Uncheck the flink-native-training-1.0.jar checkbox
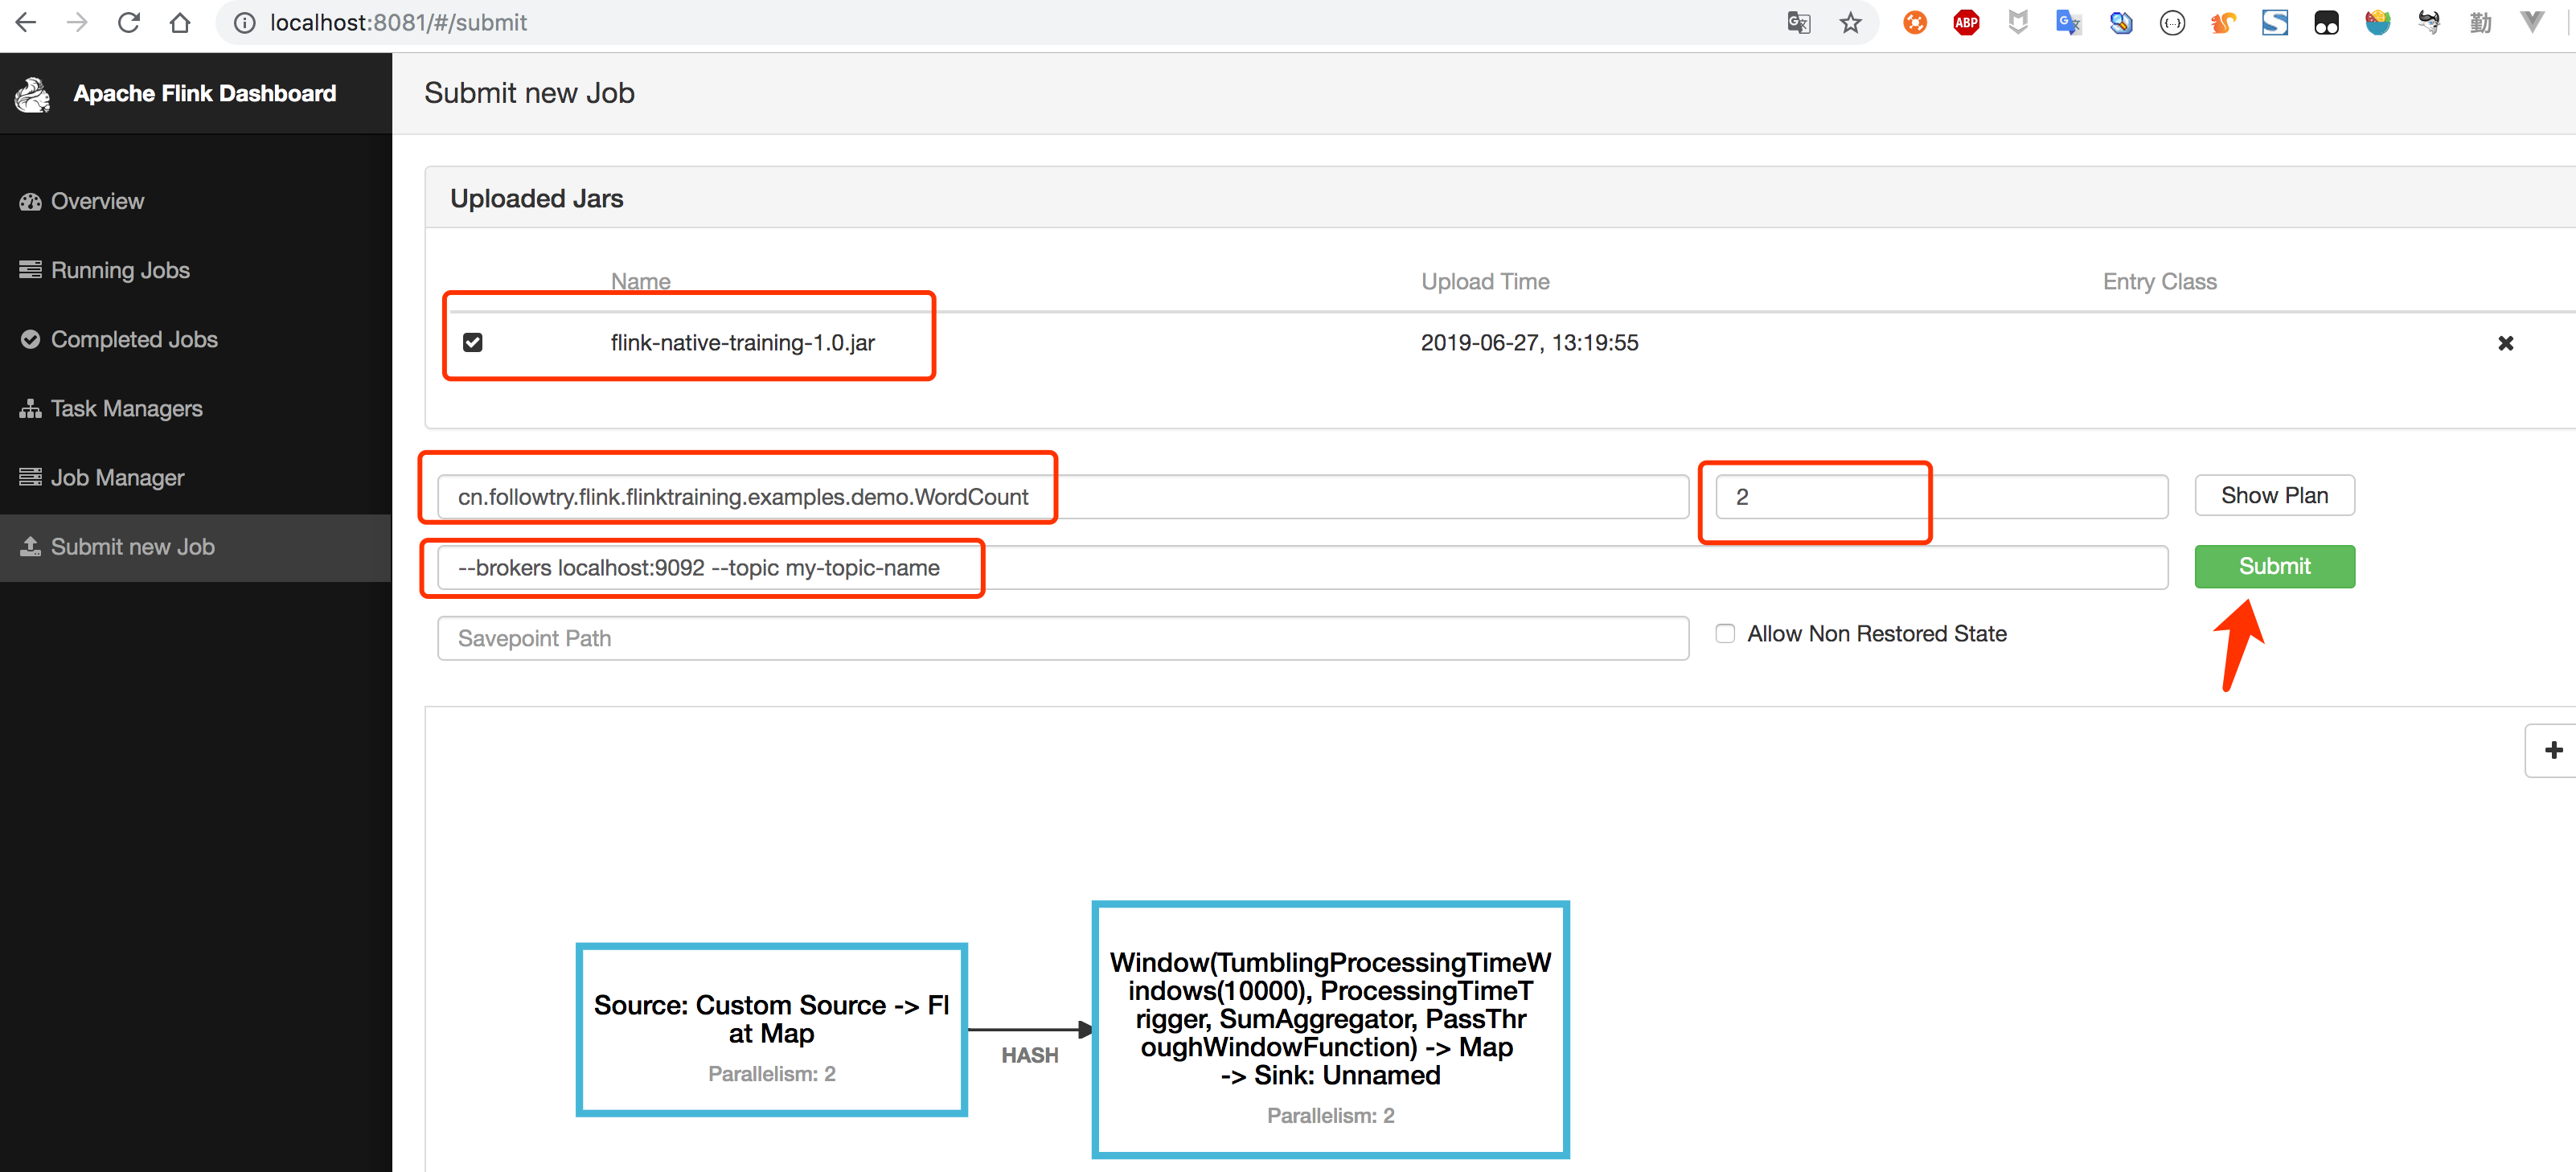Image resolution: width=2576 pixels, height=1172 pixels. (473, 342)
